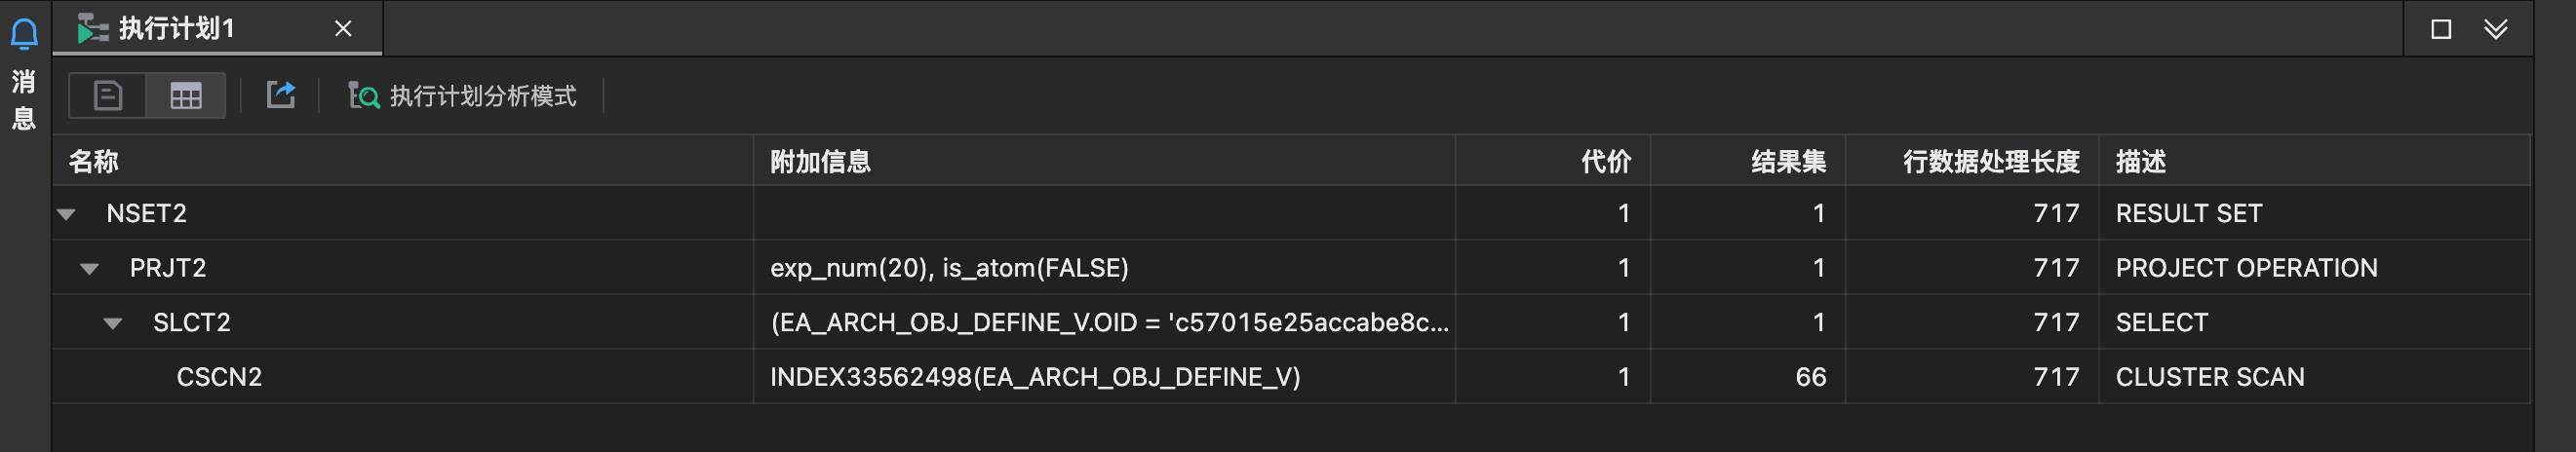This screenshot has height=452, width=2576.
Task: Close the 执行计划1 tab
Action: (343, 29)
